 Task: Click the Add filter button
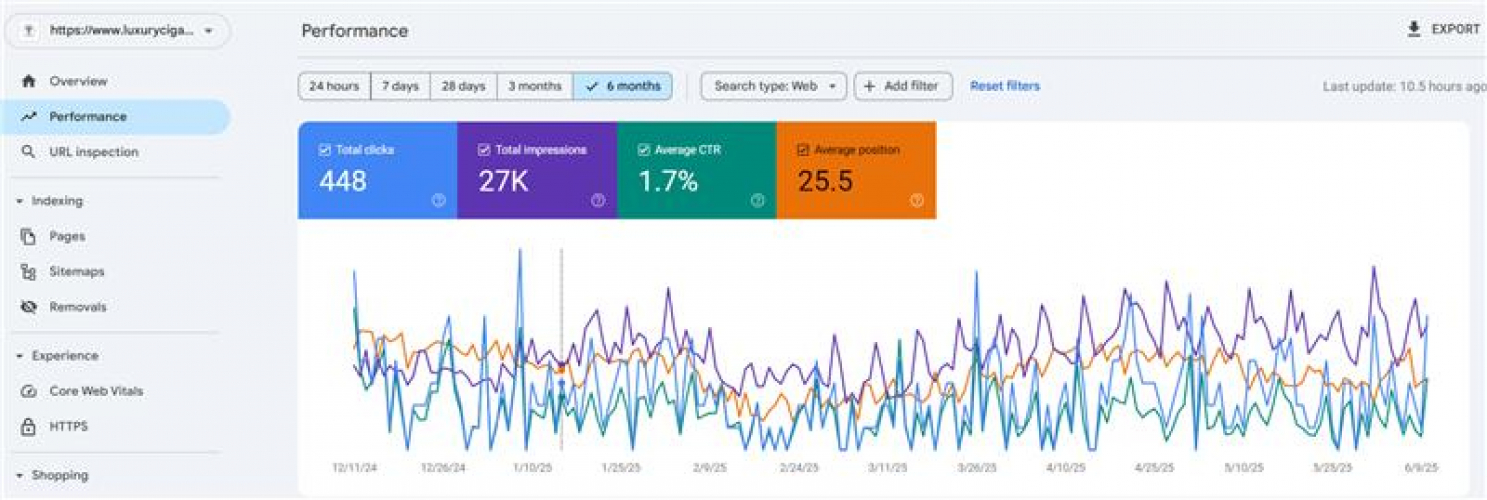902,86
